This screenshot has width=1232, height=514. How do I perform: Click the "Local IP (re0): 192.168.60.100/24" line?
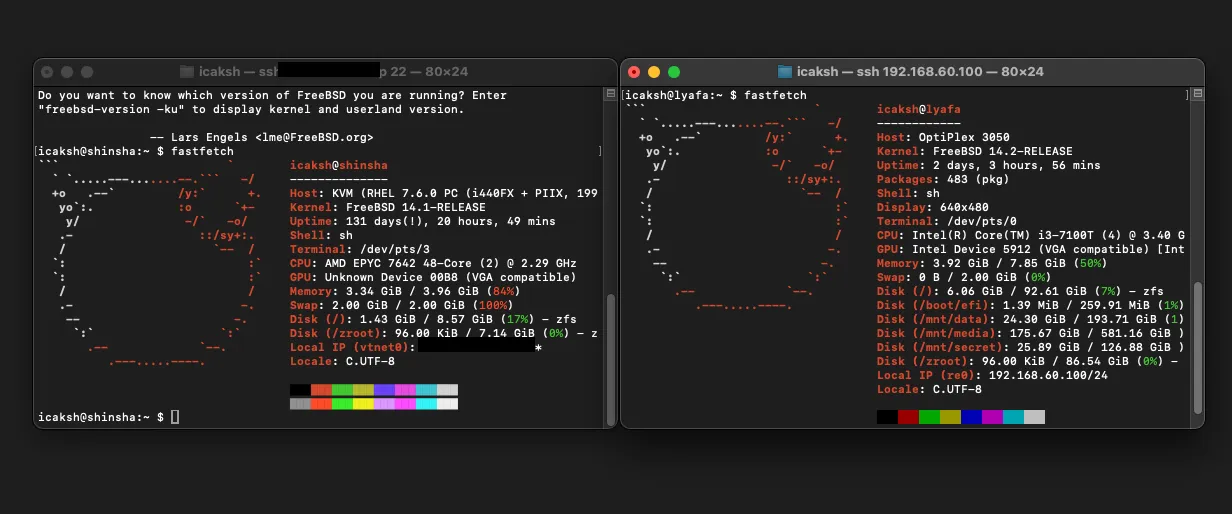click(x=992, y=375)
